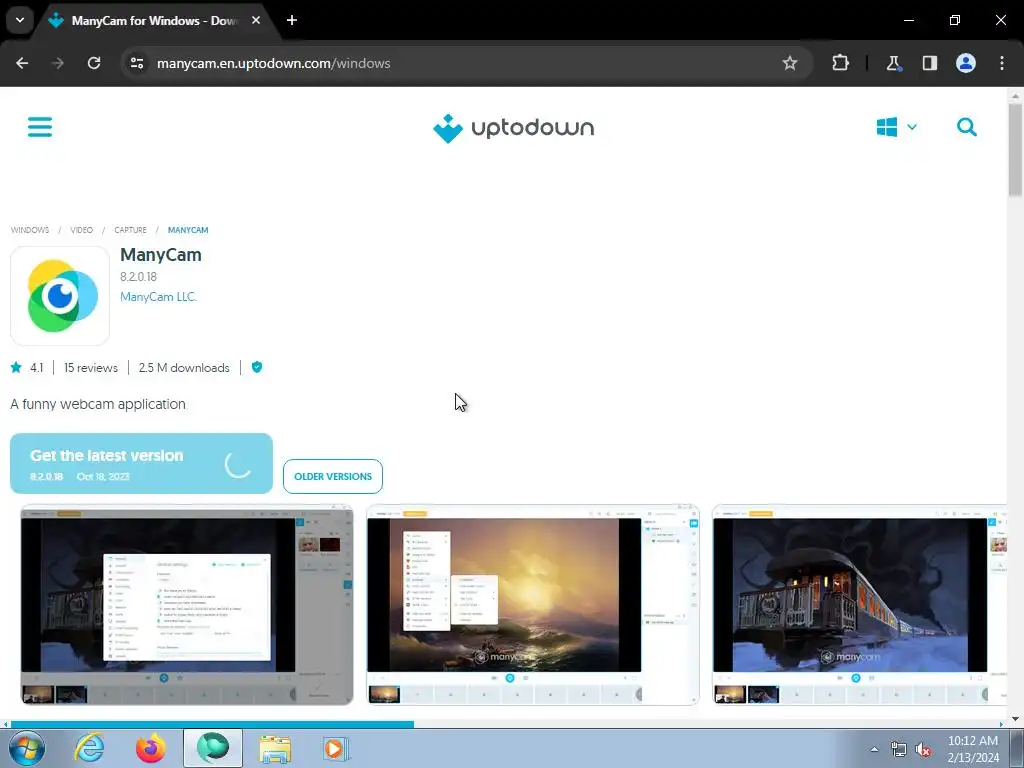Open the settings dialog screenshot thumbnail
The width and height of the screenshot is (1024, 768).
coord(187,605)
